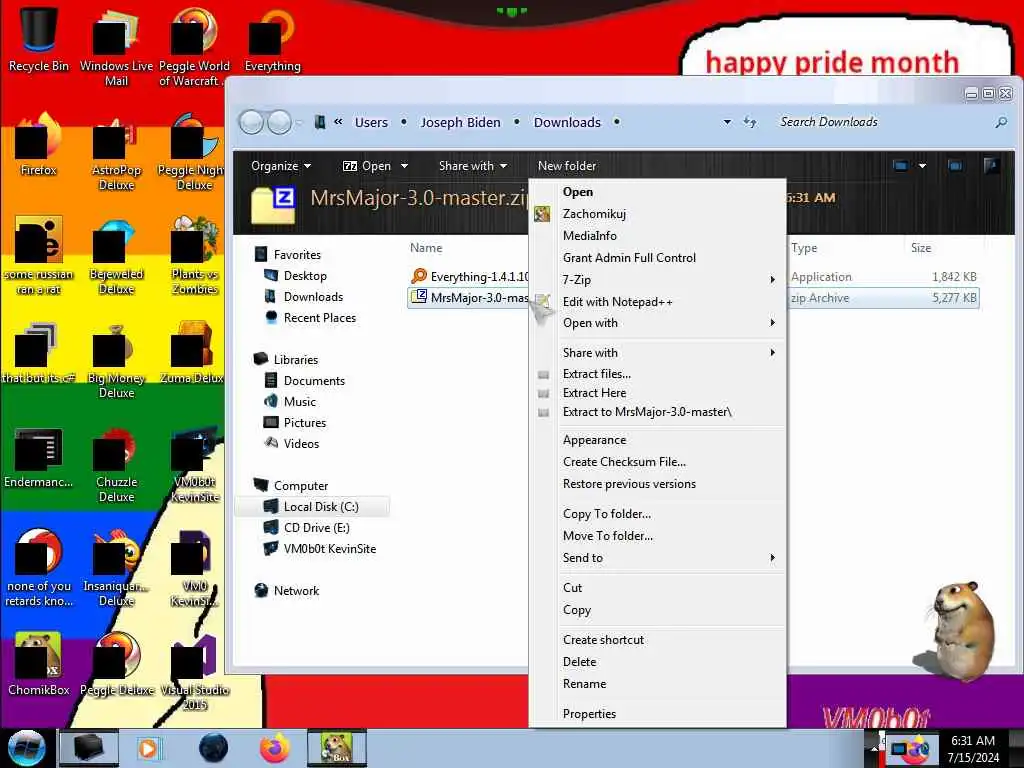
Task: Click the Windows Start orb
Action: [x=27, y=748]
